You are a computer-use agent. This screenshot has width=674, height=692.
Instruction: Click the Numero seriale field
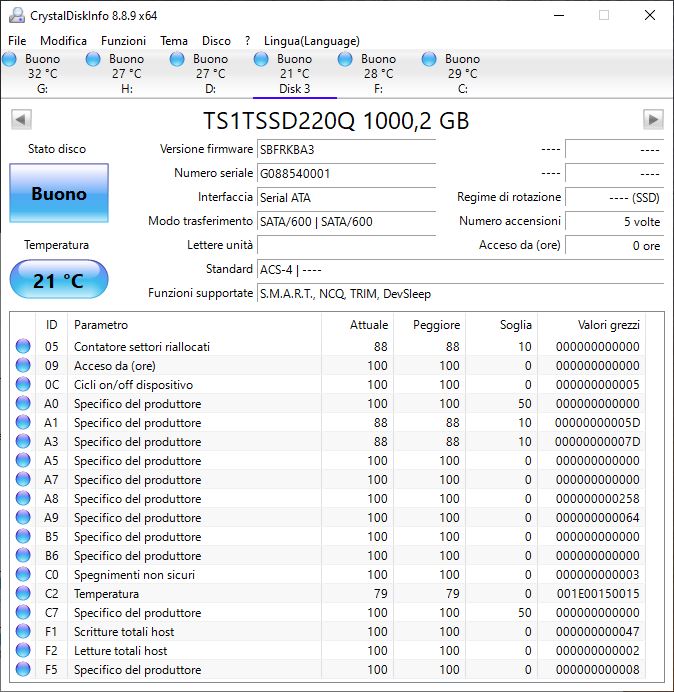346,173
